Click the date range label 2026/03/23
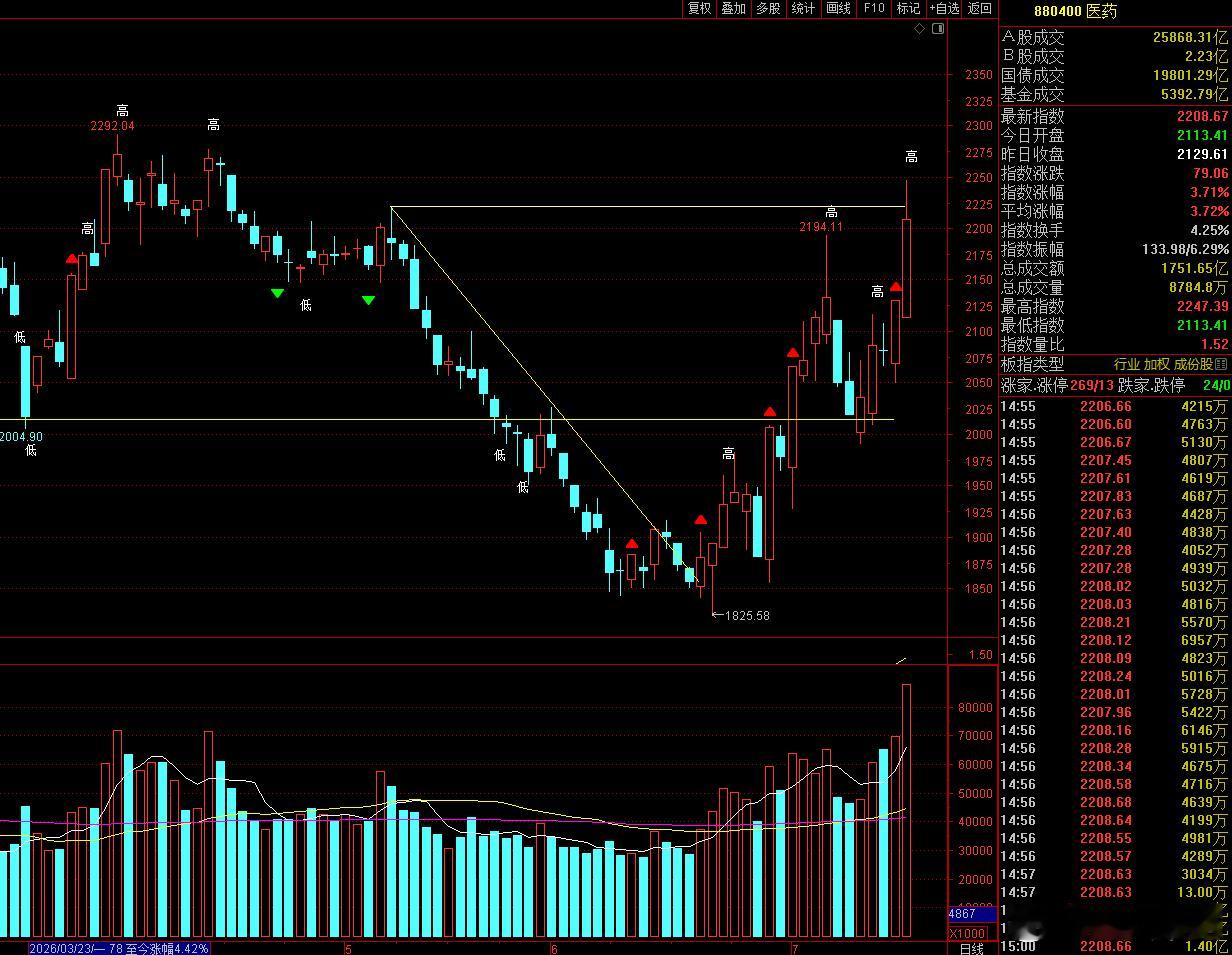Screen dimensions: 1232x955 [x=118, y=948]
